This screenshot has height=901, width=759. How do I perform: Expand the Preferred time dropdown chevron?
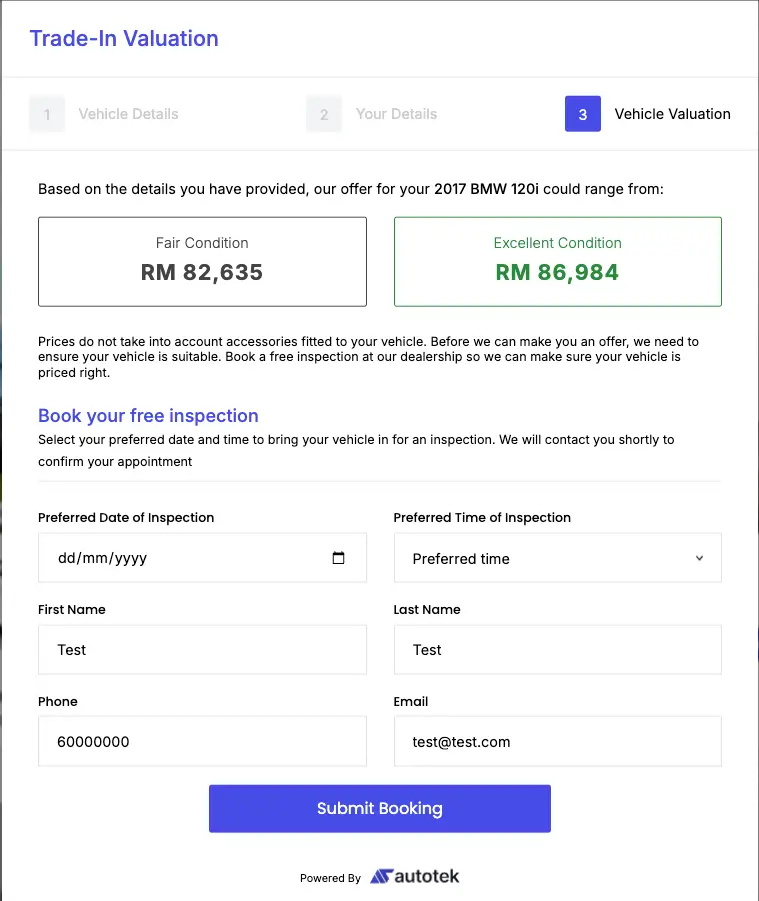699,558
